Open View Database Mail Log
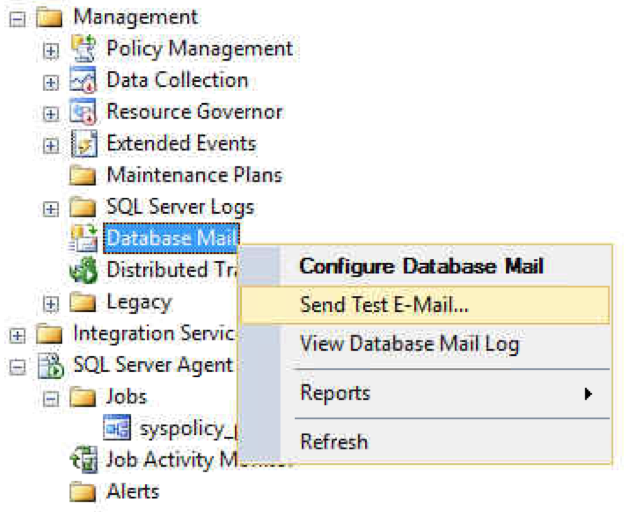This screenshot has height=512, width=630. coord(410,344)
